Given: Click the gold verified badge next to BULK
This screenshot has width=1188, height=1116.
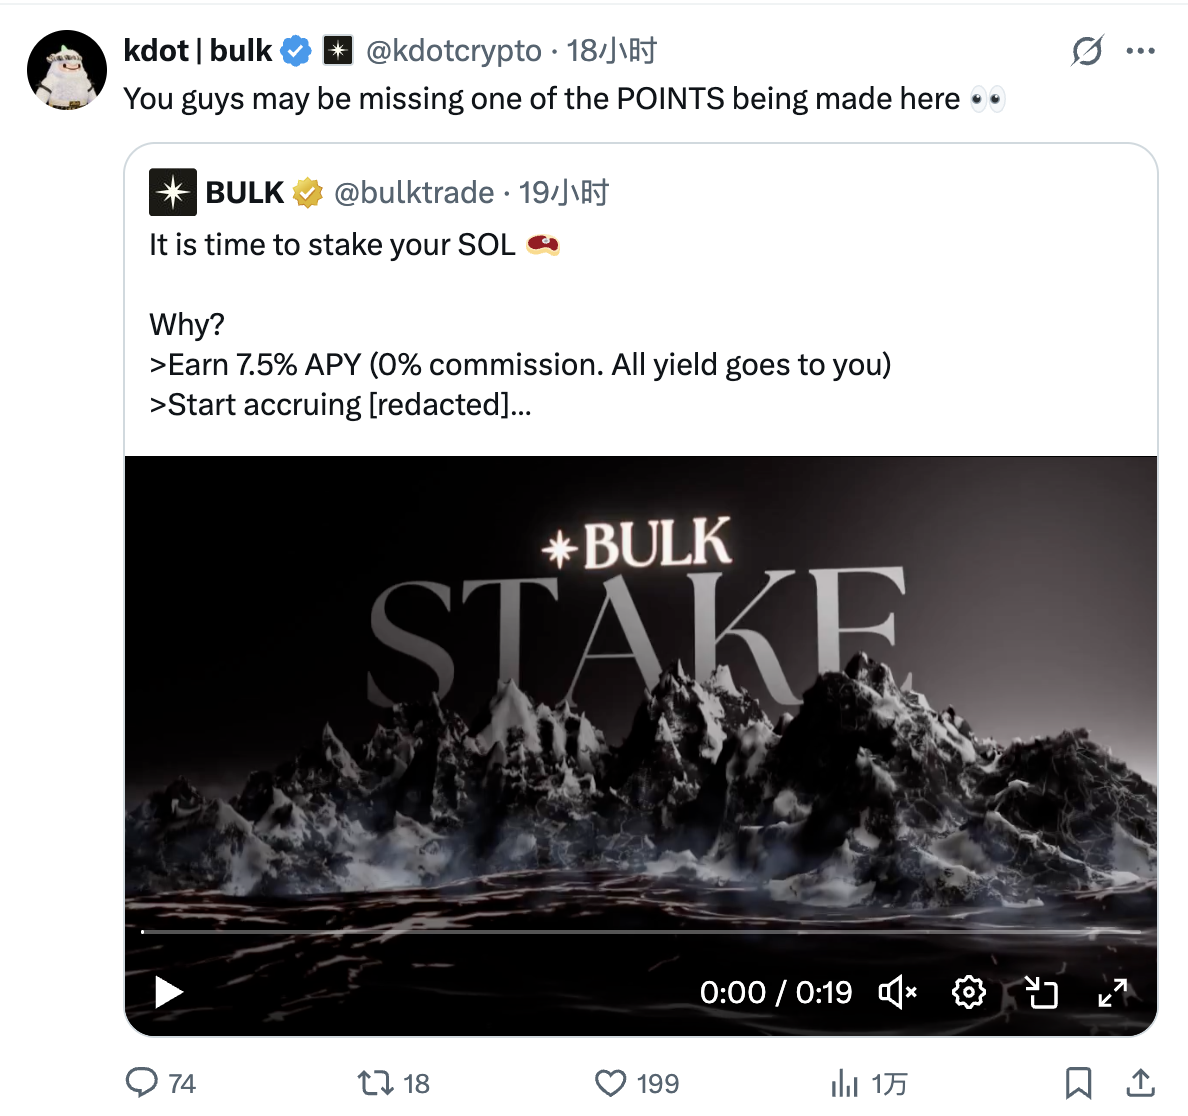Looking at the screenshot, I should pyautogui.click(x=307, y=192).
